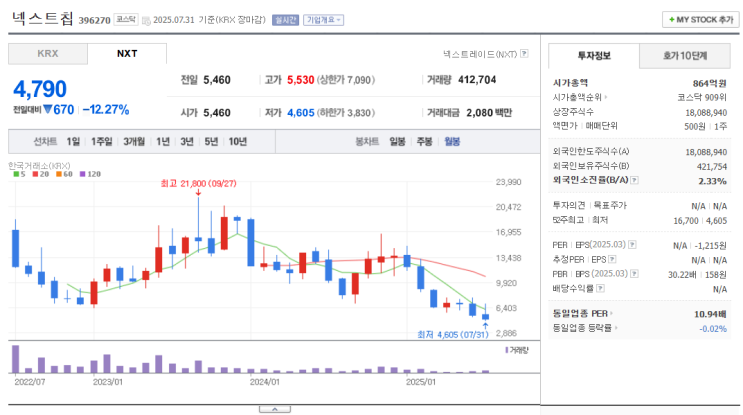Viewport: 743px width, 415px height.
Task: Select the 월봉 candlestick chart
Action: click(452, 142)
